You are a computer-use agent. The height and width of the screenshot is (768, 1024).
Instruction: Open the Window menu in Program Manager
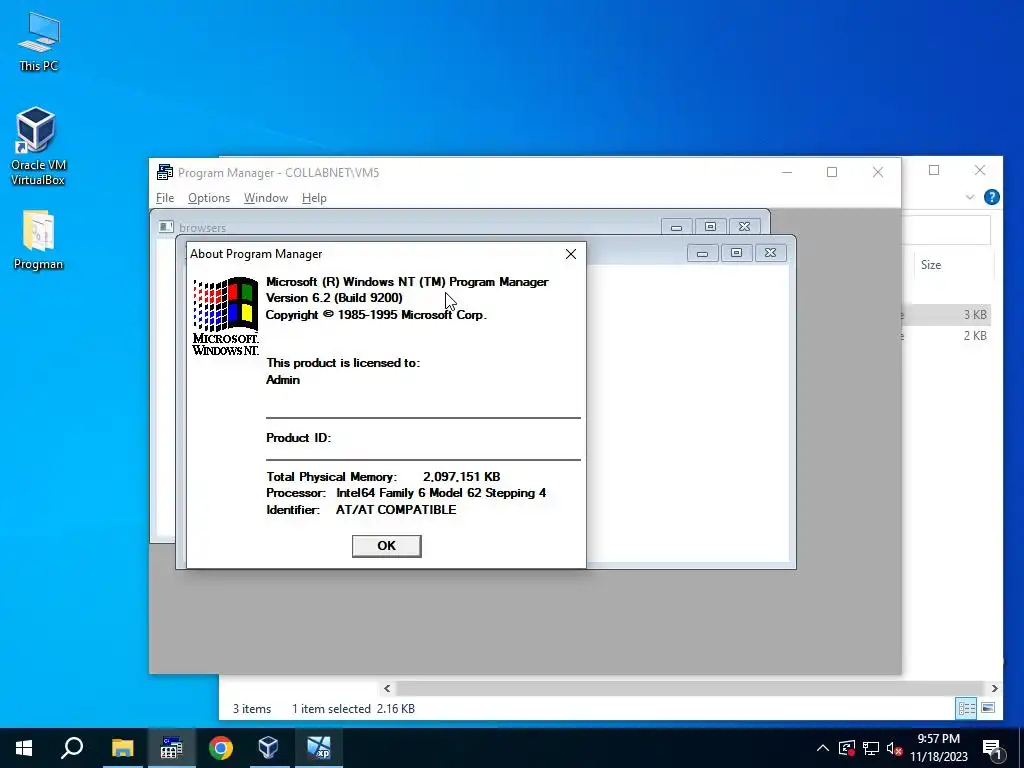tap(266, 198)
